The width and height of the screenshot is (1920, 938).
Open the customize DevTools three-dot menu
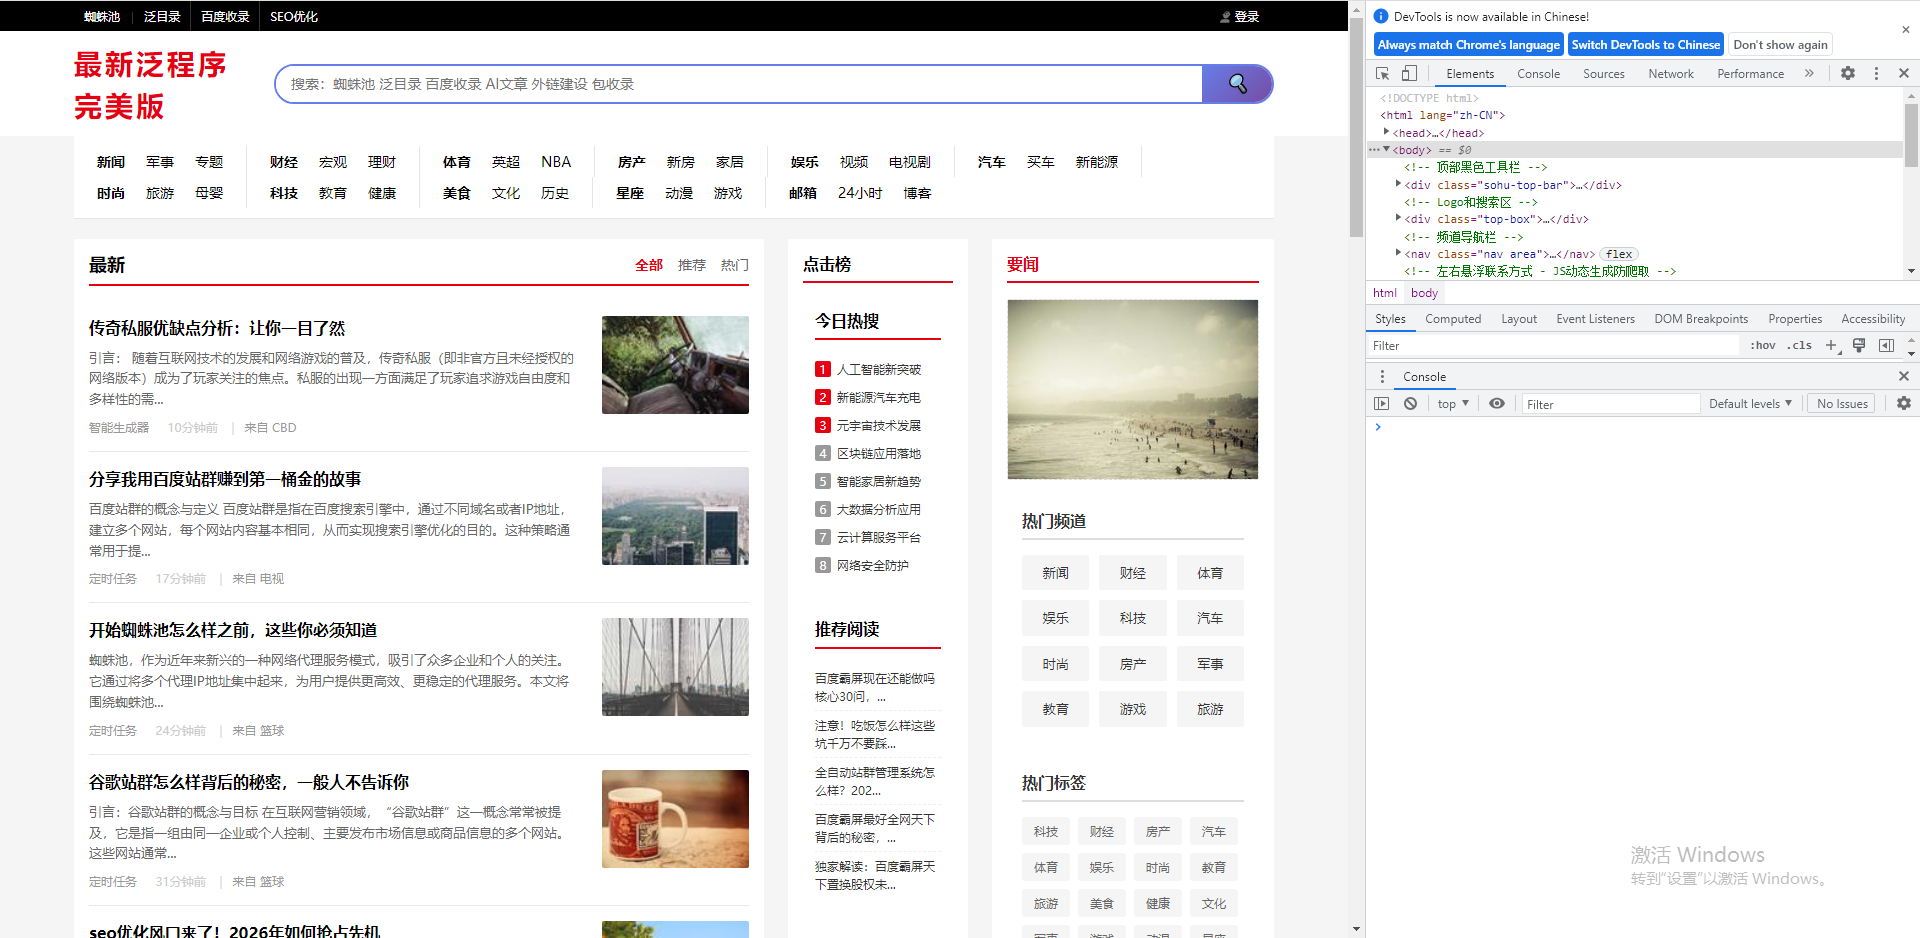tap(1876, 73)
